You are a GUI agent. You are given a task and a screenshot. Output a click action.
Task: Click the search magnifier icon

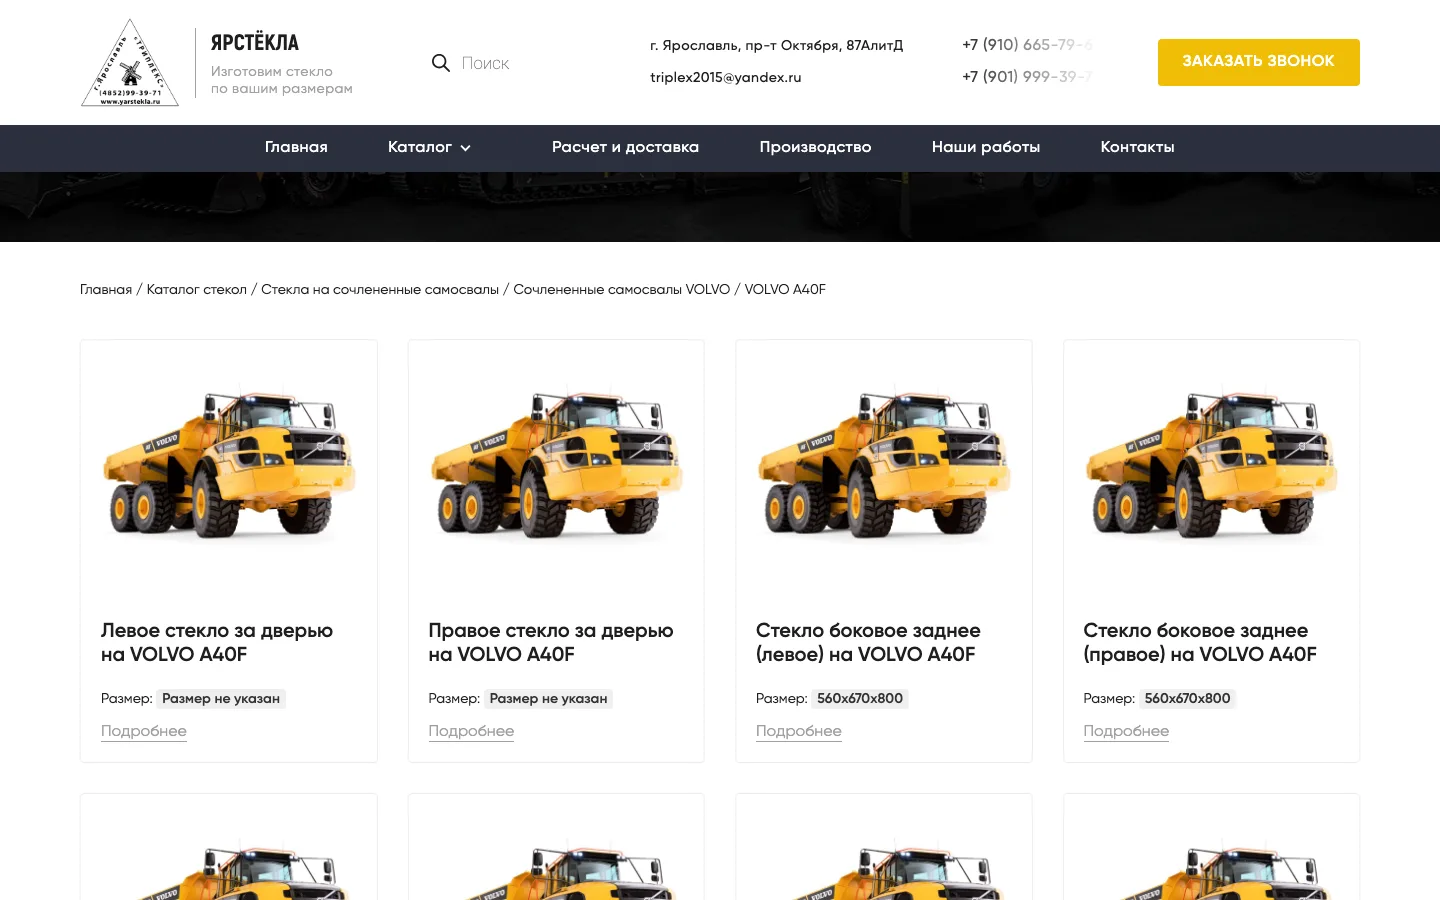440,63
